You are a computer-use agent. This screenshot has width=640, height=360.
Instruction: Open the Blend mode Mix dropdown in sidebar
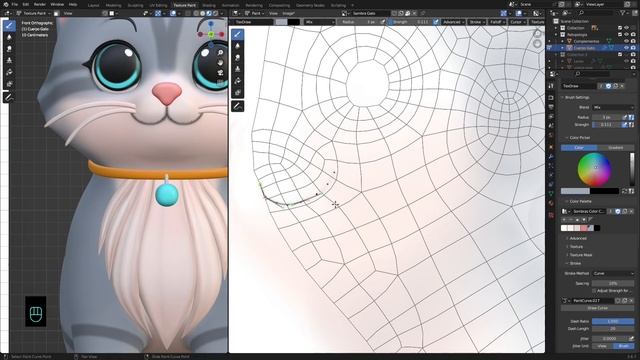pyautogui.click(x=613, y=107)
